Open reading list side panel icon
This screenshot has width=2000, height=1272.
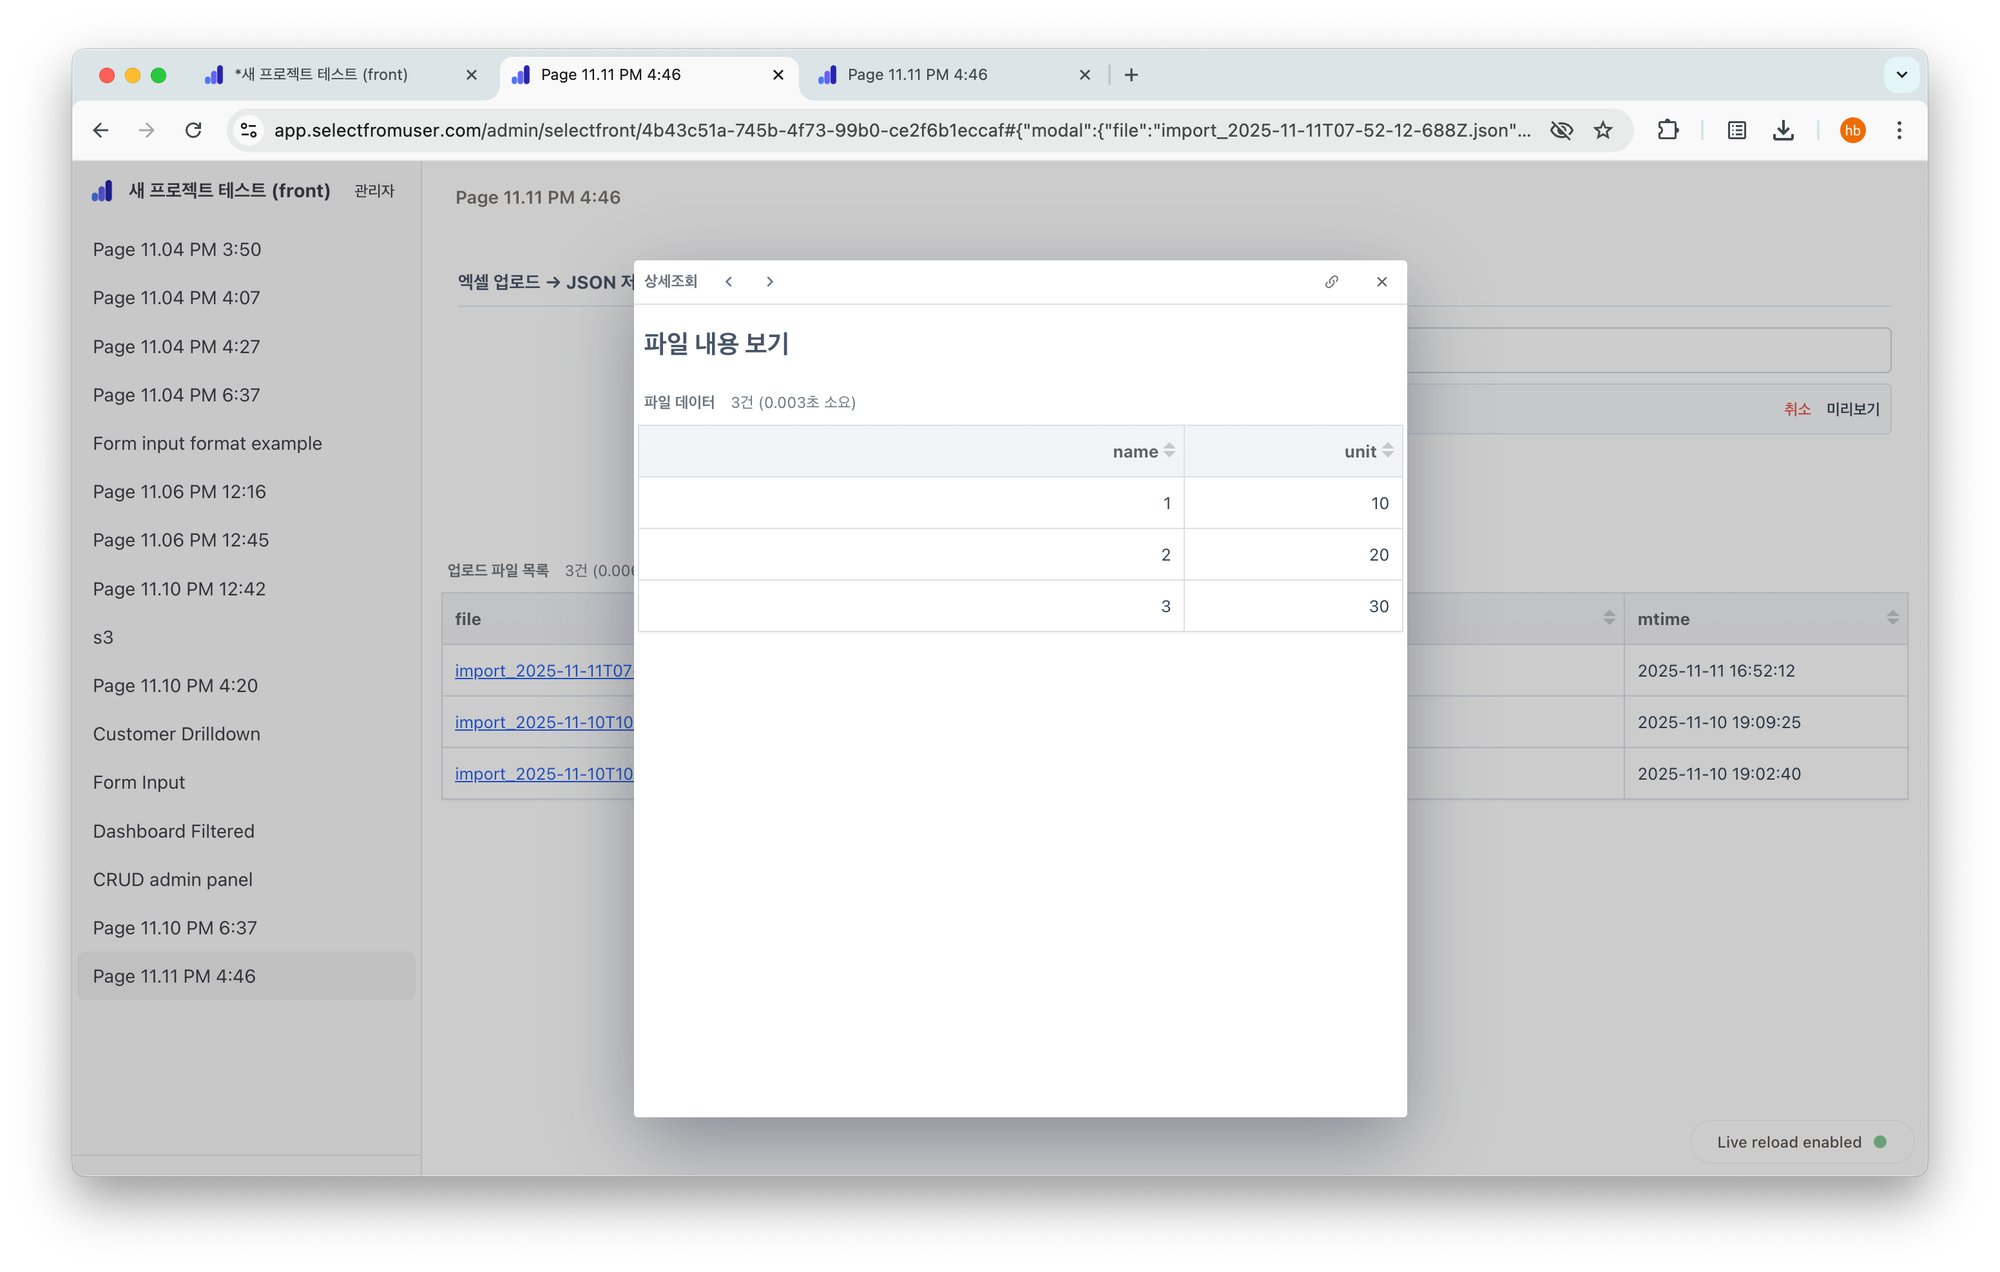tap(1737, 130)
